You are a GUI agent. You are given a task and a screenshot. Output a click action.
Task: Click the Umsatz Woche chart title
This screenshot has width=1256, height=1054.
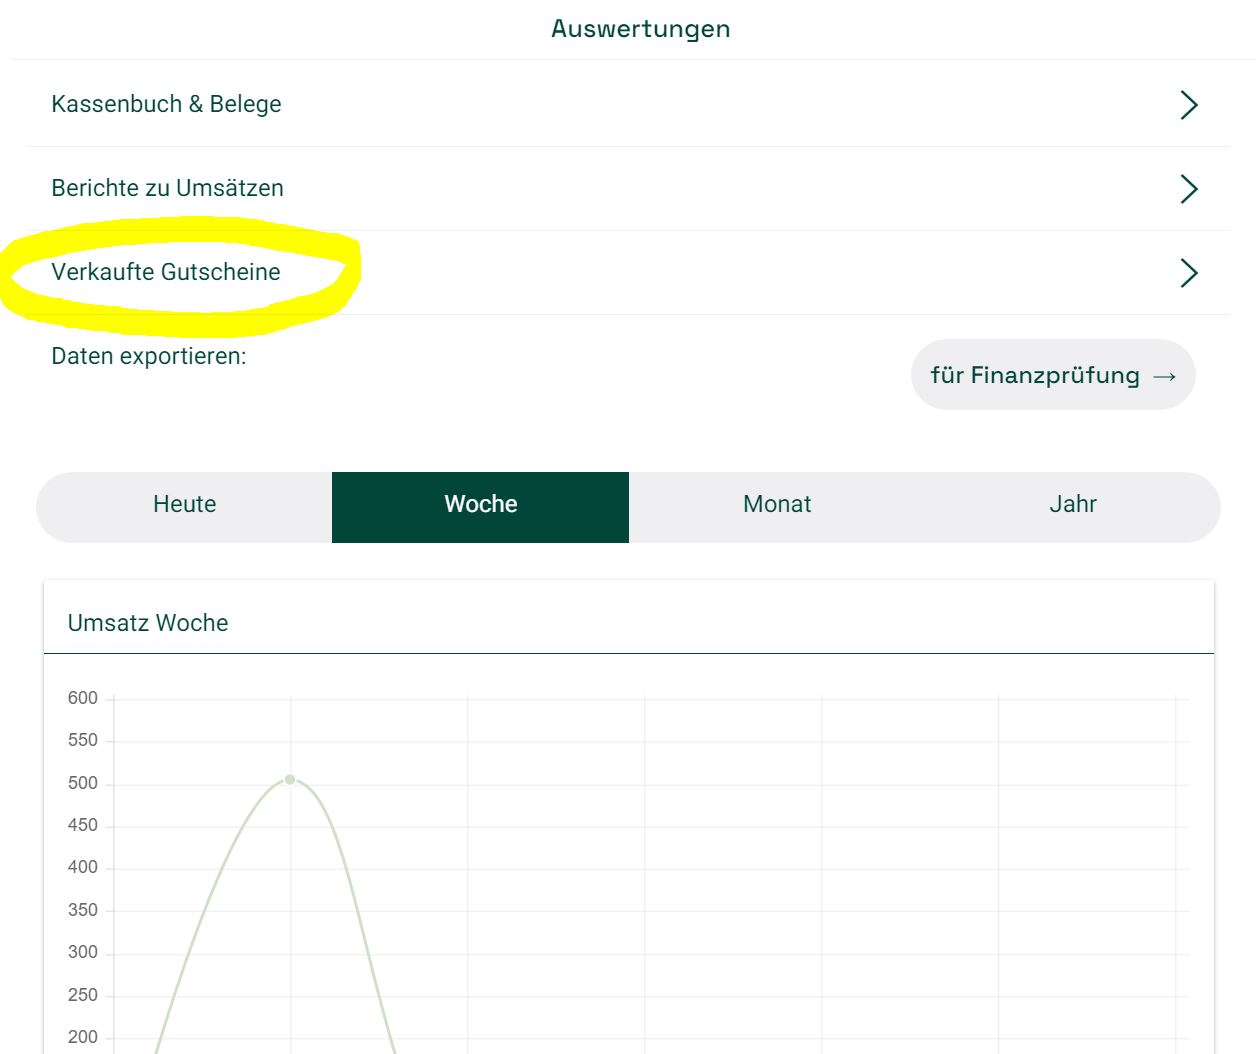148,623
